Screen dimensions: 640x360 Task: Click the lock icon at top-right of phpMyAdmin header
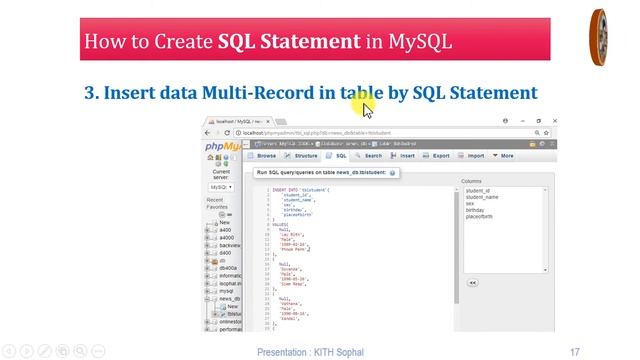click(532, 144)
